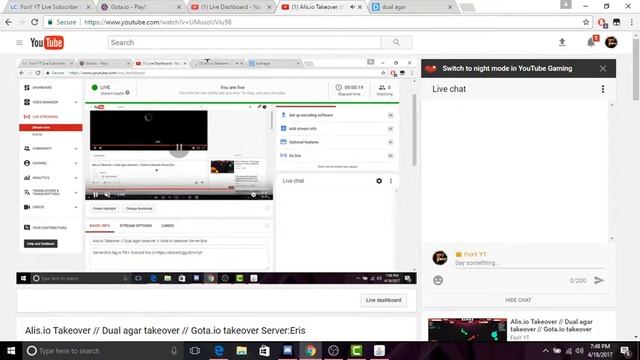Click the Live dashboard button

tap(383, 300)
